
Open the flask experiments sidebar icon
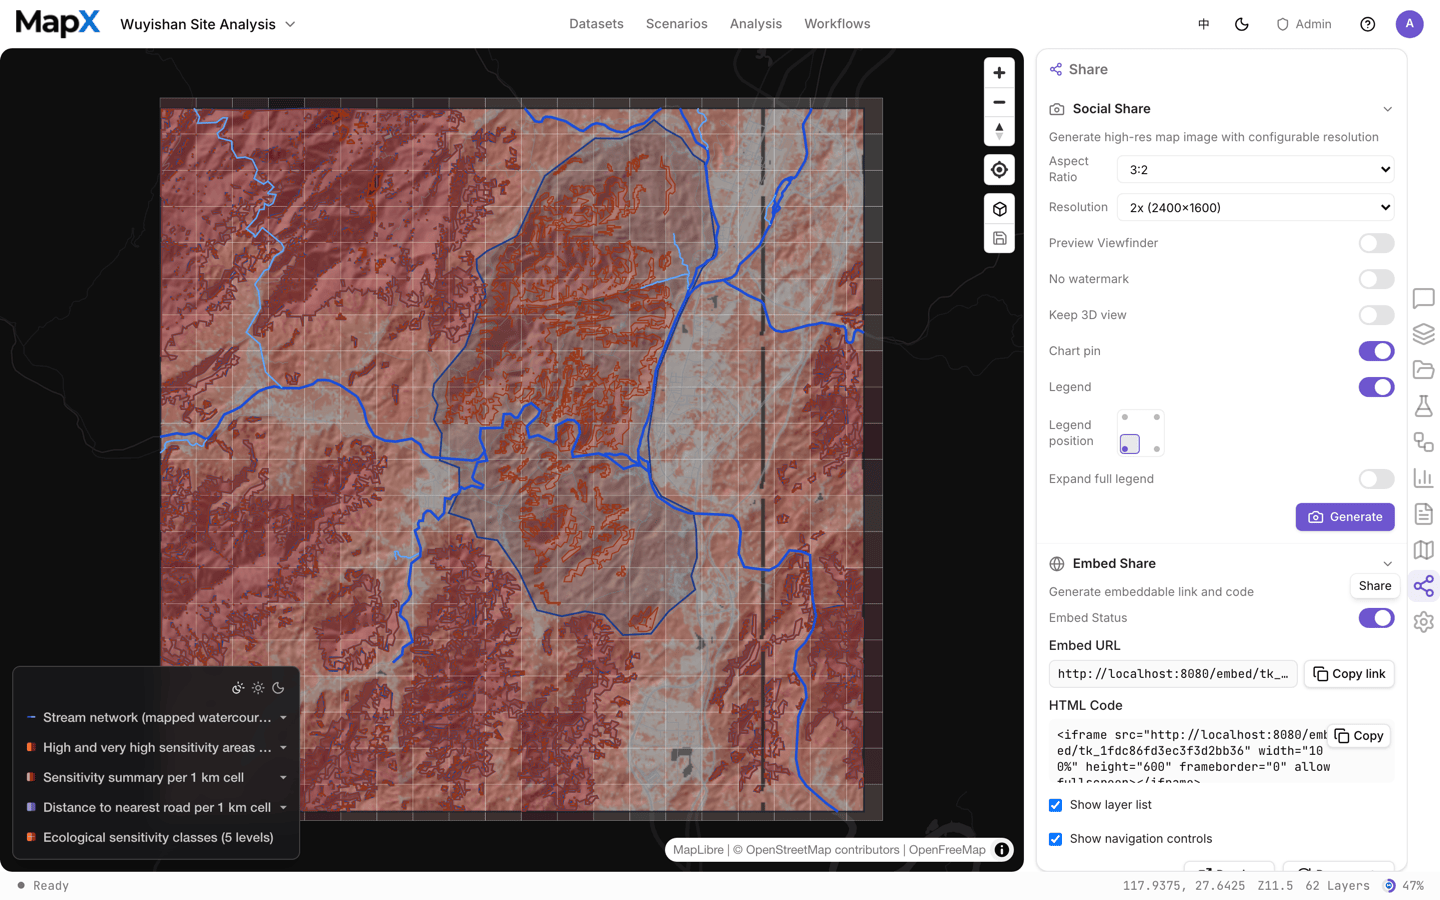(x=1424, y=406)
